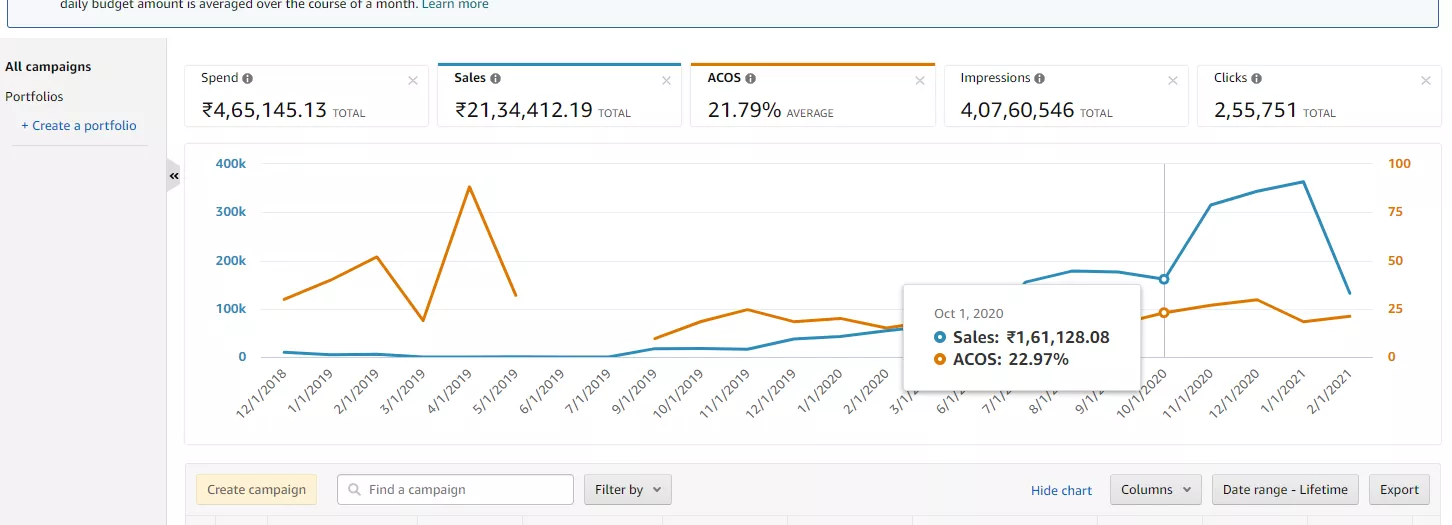Open the ACOS info tooltip icon
This screenshot has height=525, width=1452.
coord(750,78)
